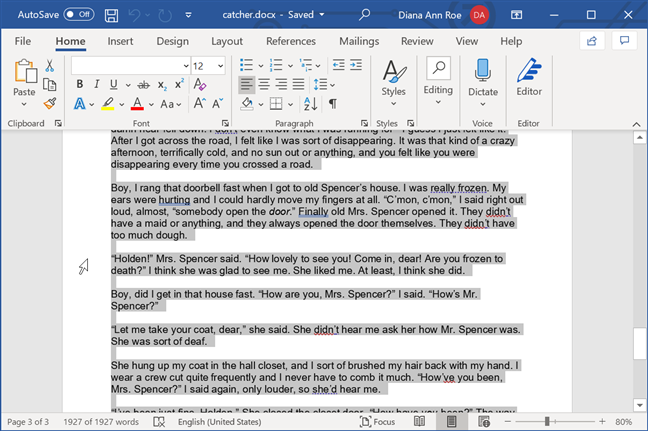Open proofing errors icon in status bar

159,422
